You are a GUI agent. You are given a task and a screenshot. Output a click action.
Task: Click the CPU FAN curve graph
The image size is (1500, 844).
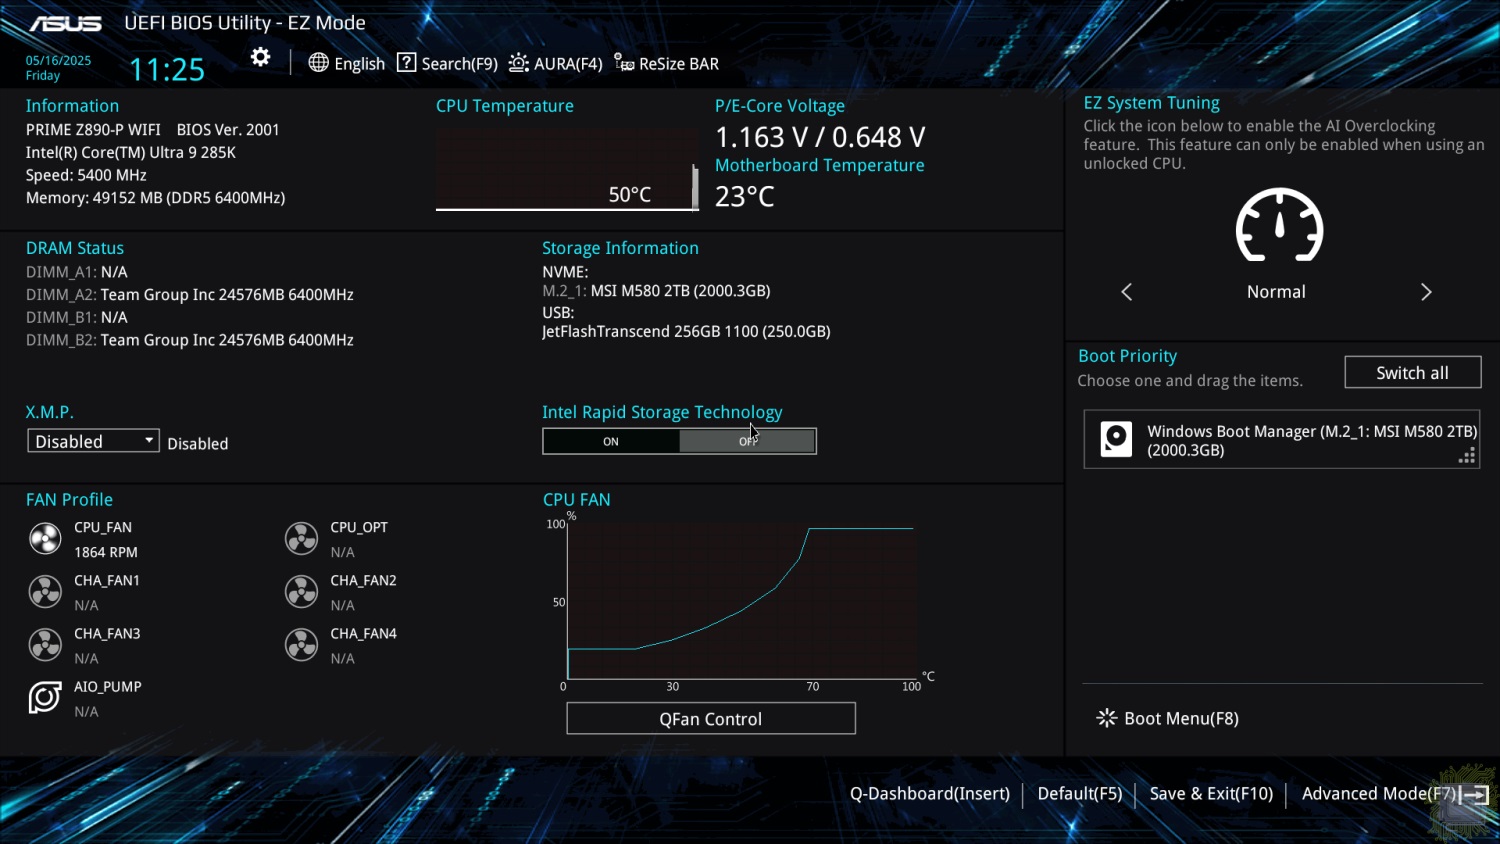[x=741, y=601]
